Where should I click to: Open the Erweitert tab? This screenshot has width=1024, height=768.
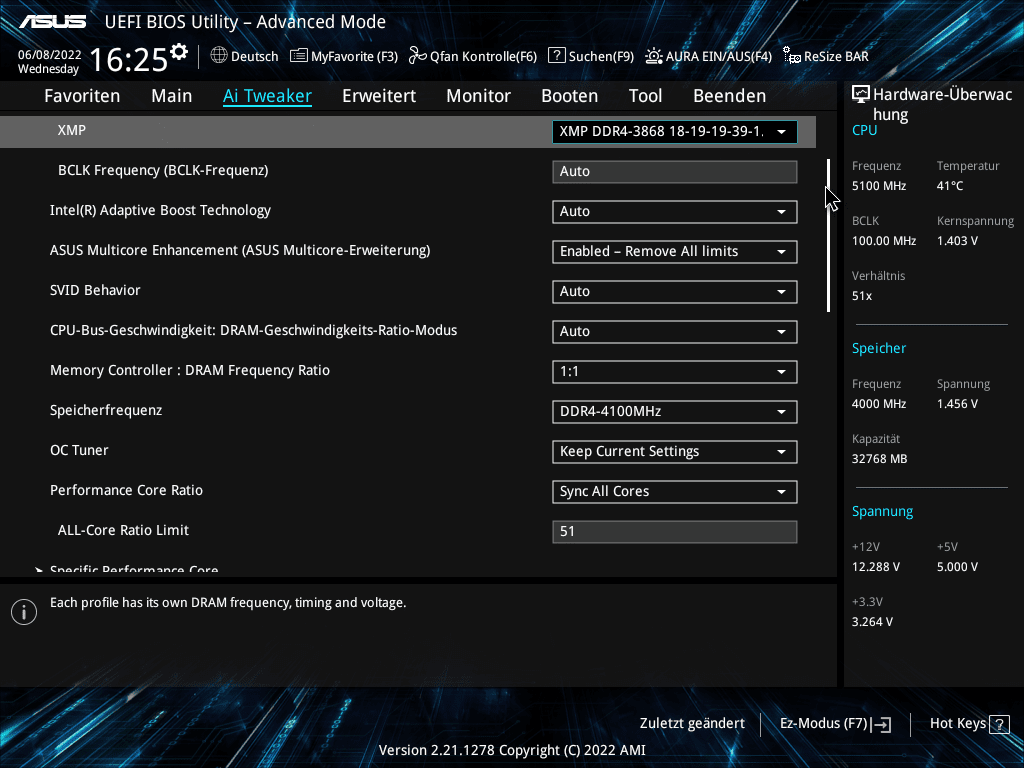(x=379, y=96)
